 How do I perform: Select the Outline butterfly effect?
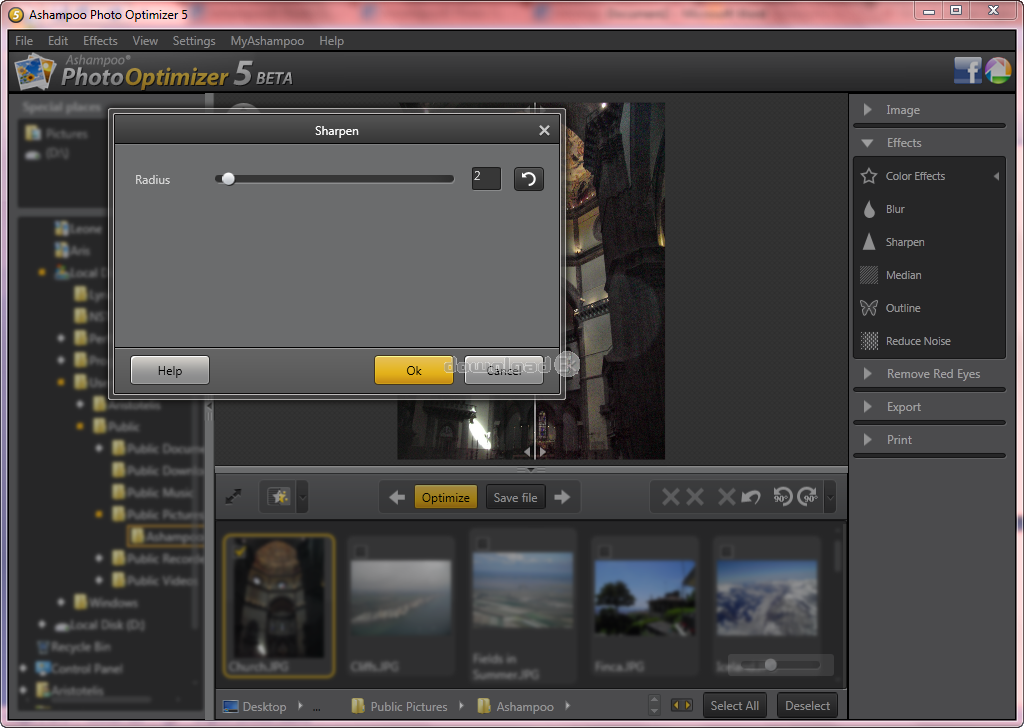[869, 308]
